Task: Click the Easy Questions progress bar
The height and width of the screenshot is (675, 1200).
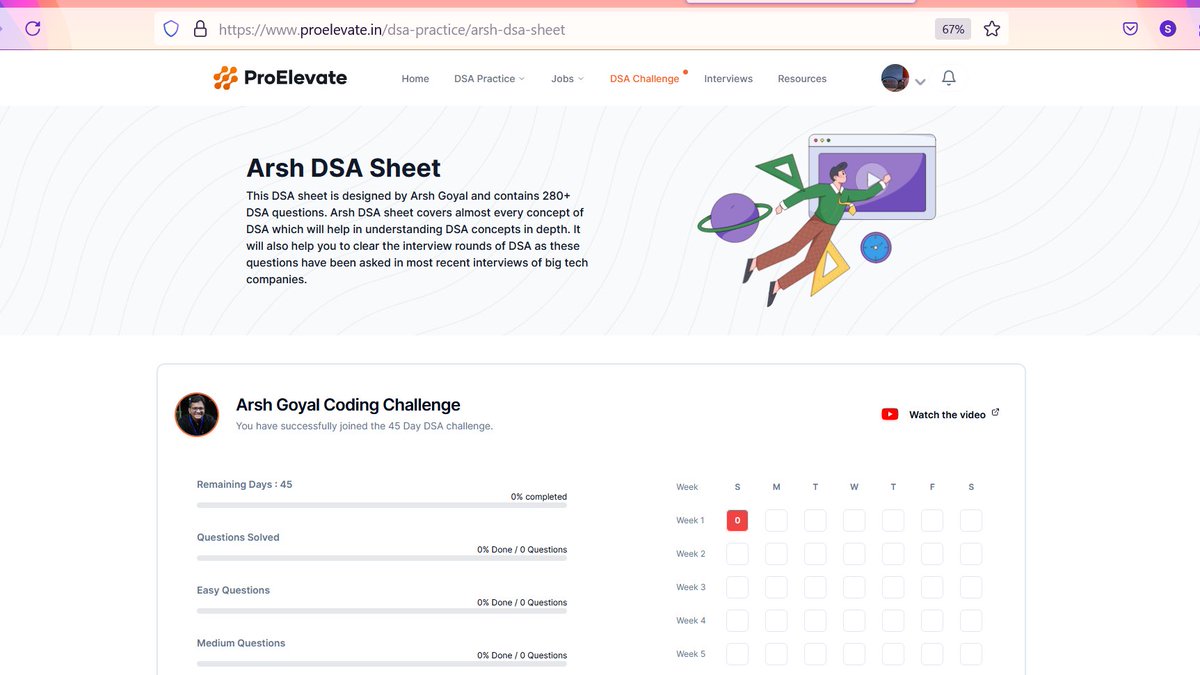Action: pos(382,611)
